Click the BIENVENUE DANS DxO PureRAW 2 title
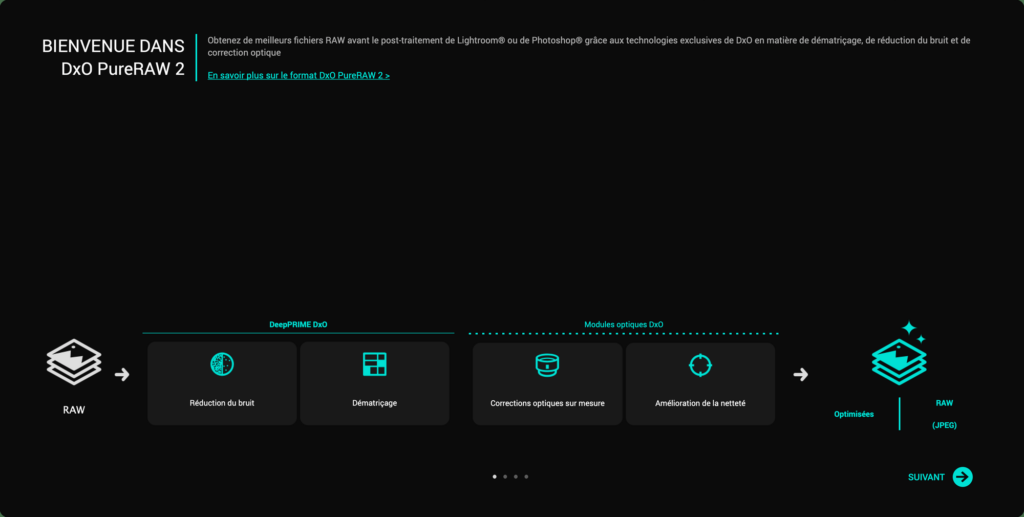 113,57
